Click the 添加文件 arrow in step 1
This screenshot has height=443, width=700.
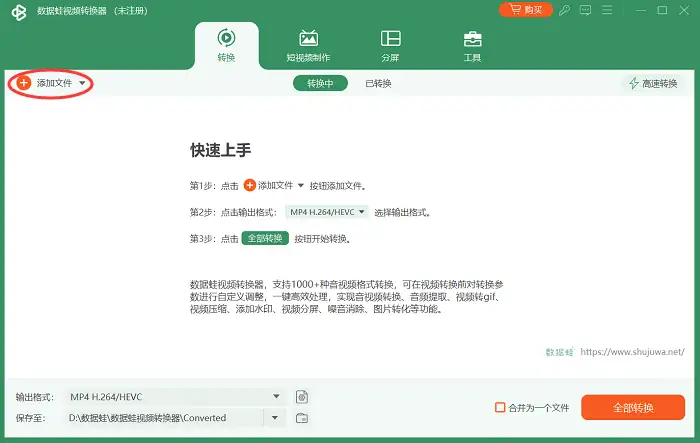[x=300, y=185]
